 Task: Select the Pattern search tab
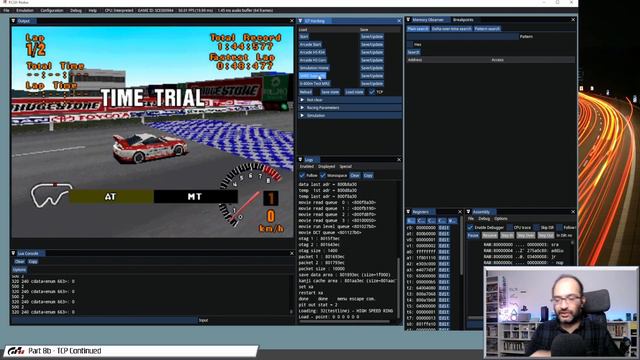click(487, 29)
